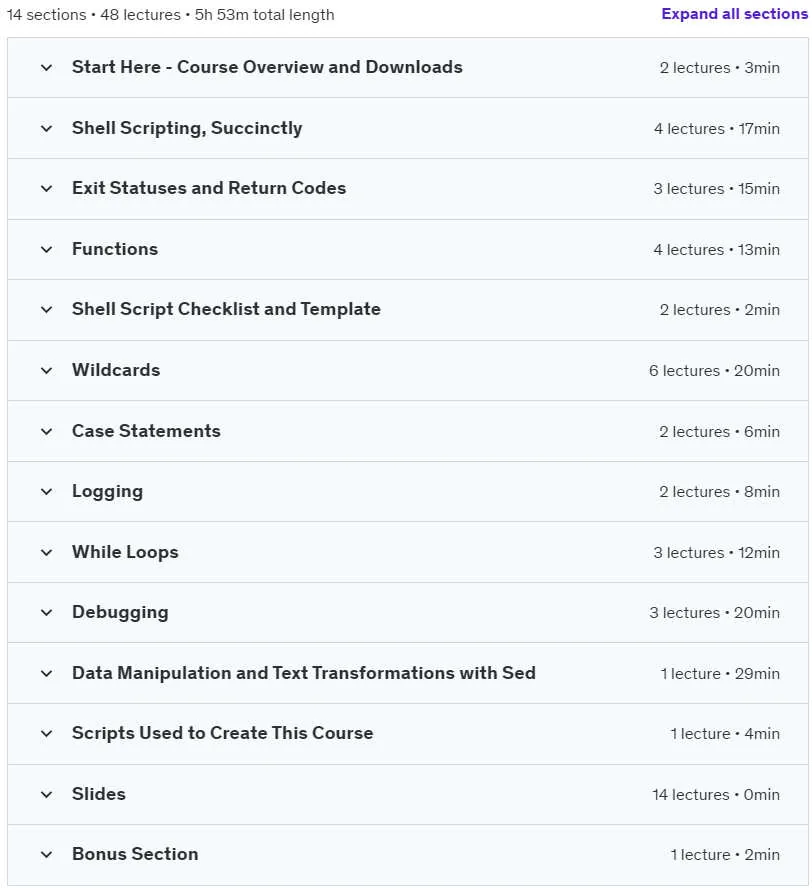The image size is (812, 888).
Task: Open Shell Scripting, Succinctly section title
Action: coord(187,128)
